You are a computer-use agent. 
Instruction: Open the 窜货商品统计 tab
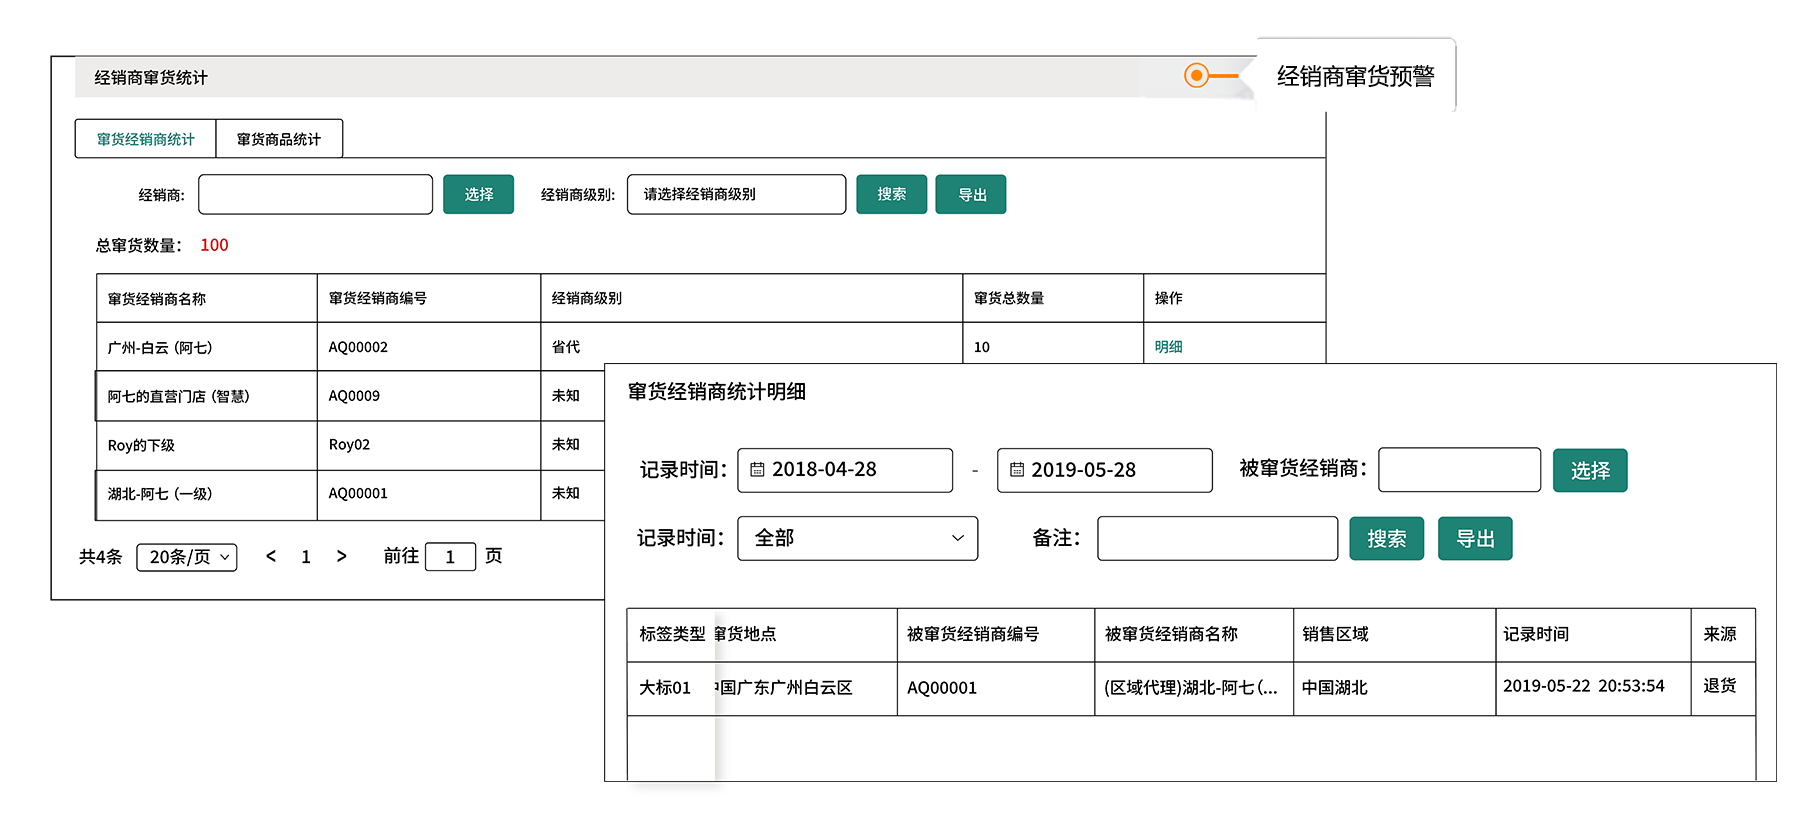click(x=279, y=139)
